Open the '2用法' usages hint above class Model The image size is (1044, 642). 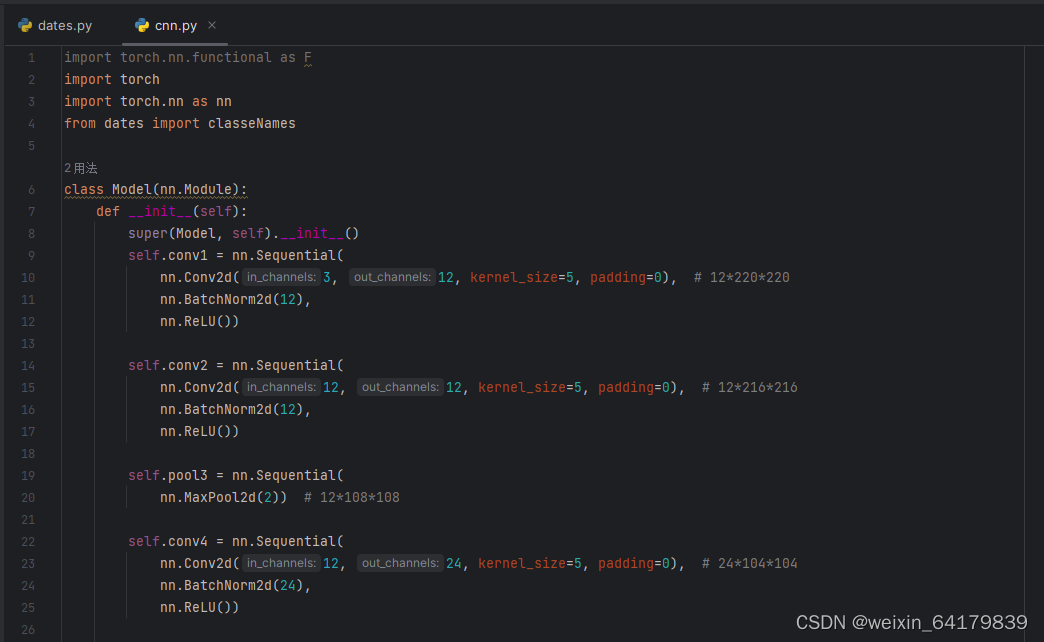(81, 168)
